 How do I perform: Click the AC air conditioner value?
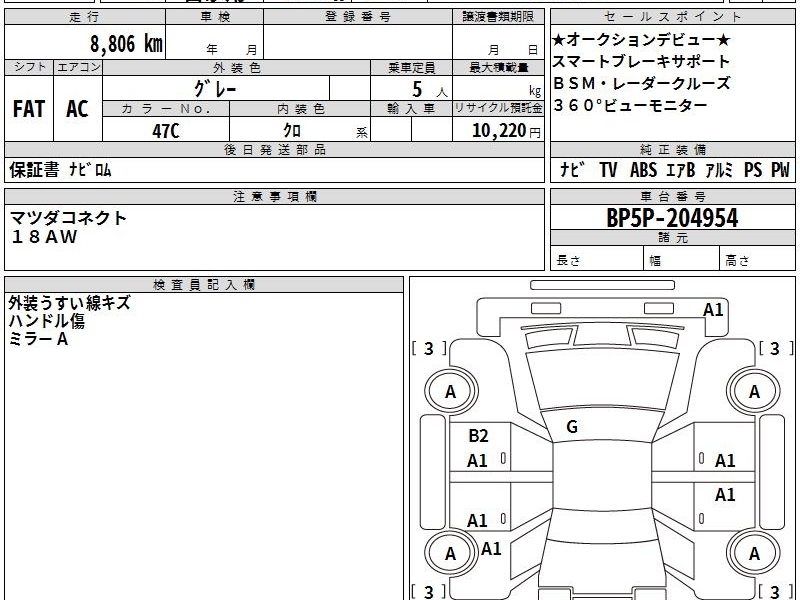(x=78, y=109)
